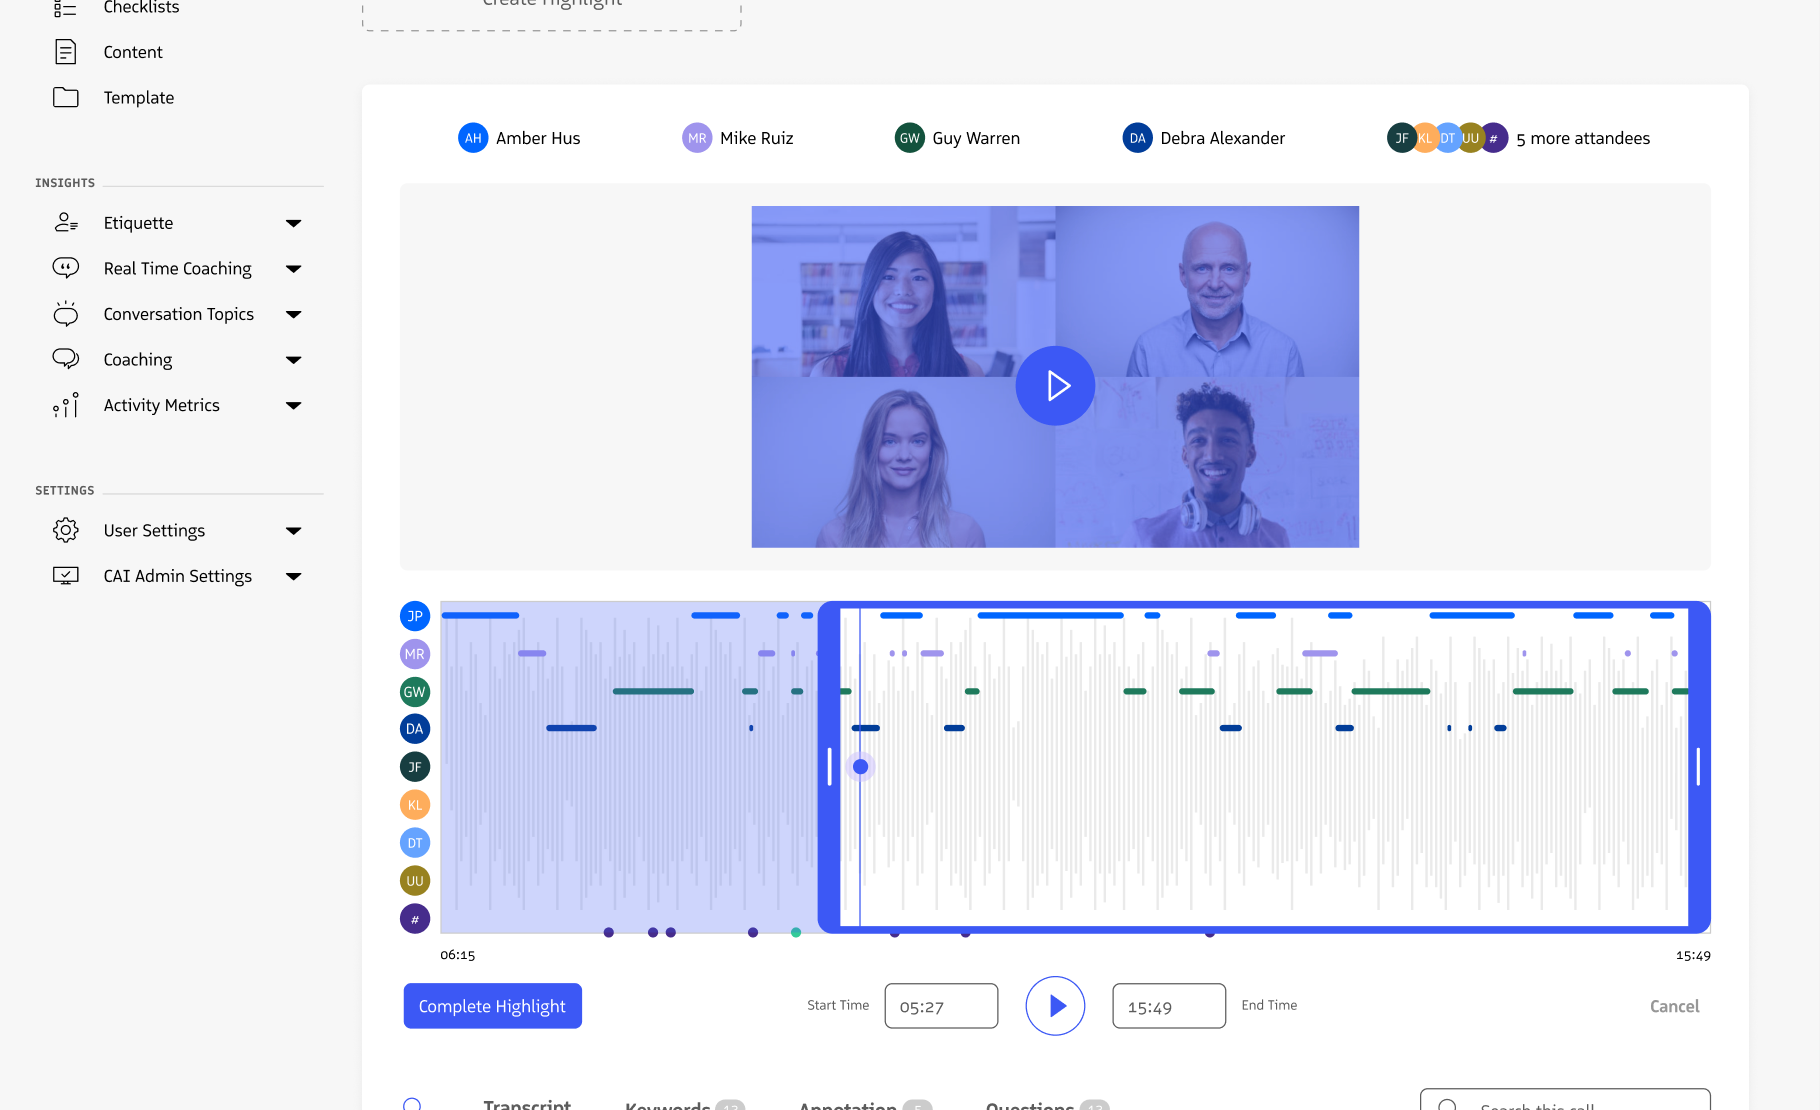
Task: Open the Template menu item
Action: coord(139,97)
